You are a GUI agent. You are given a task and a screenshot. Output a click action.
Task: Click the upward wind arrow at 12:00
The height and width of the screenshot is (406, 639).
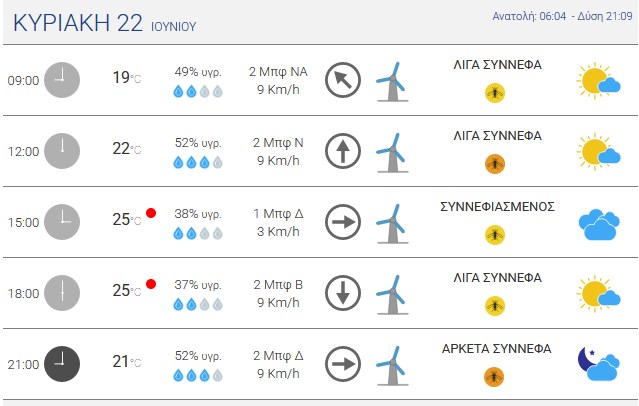point(343,151)
